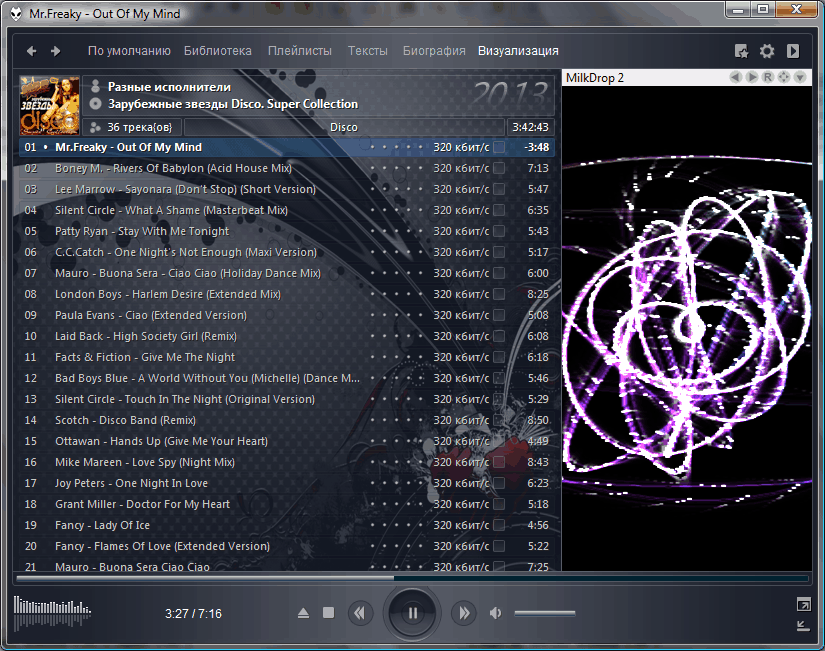Screen dimensions: 825x651
Task: Click the 3:27 / 7:16 time display
Action: [x=193, y=614]
